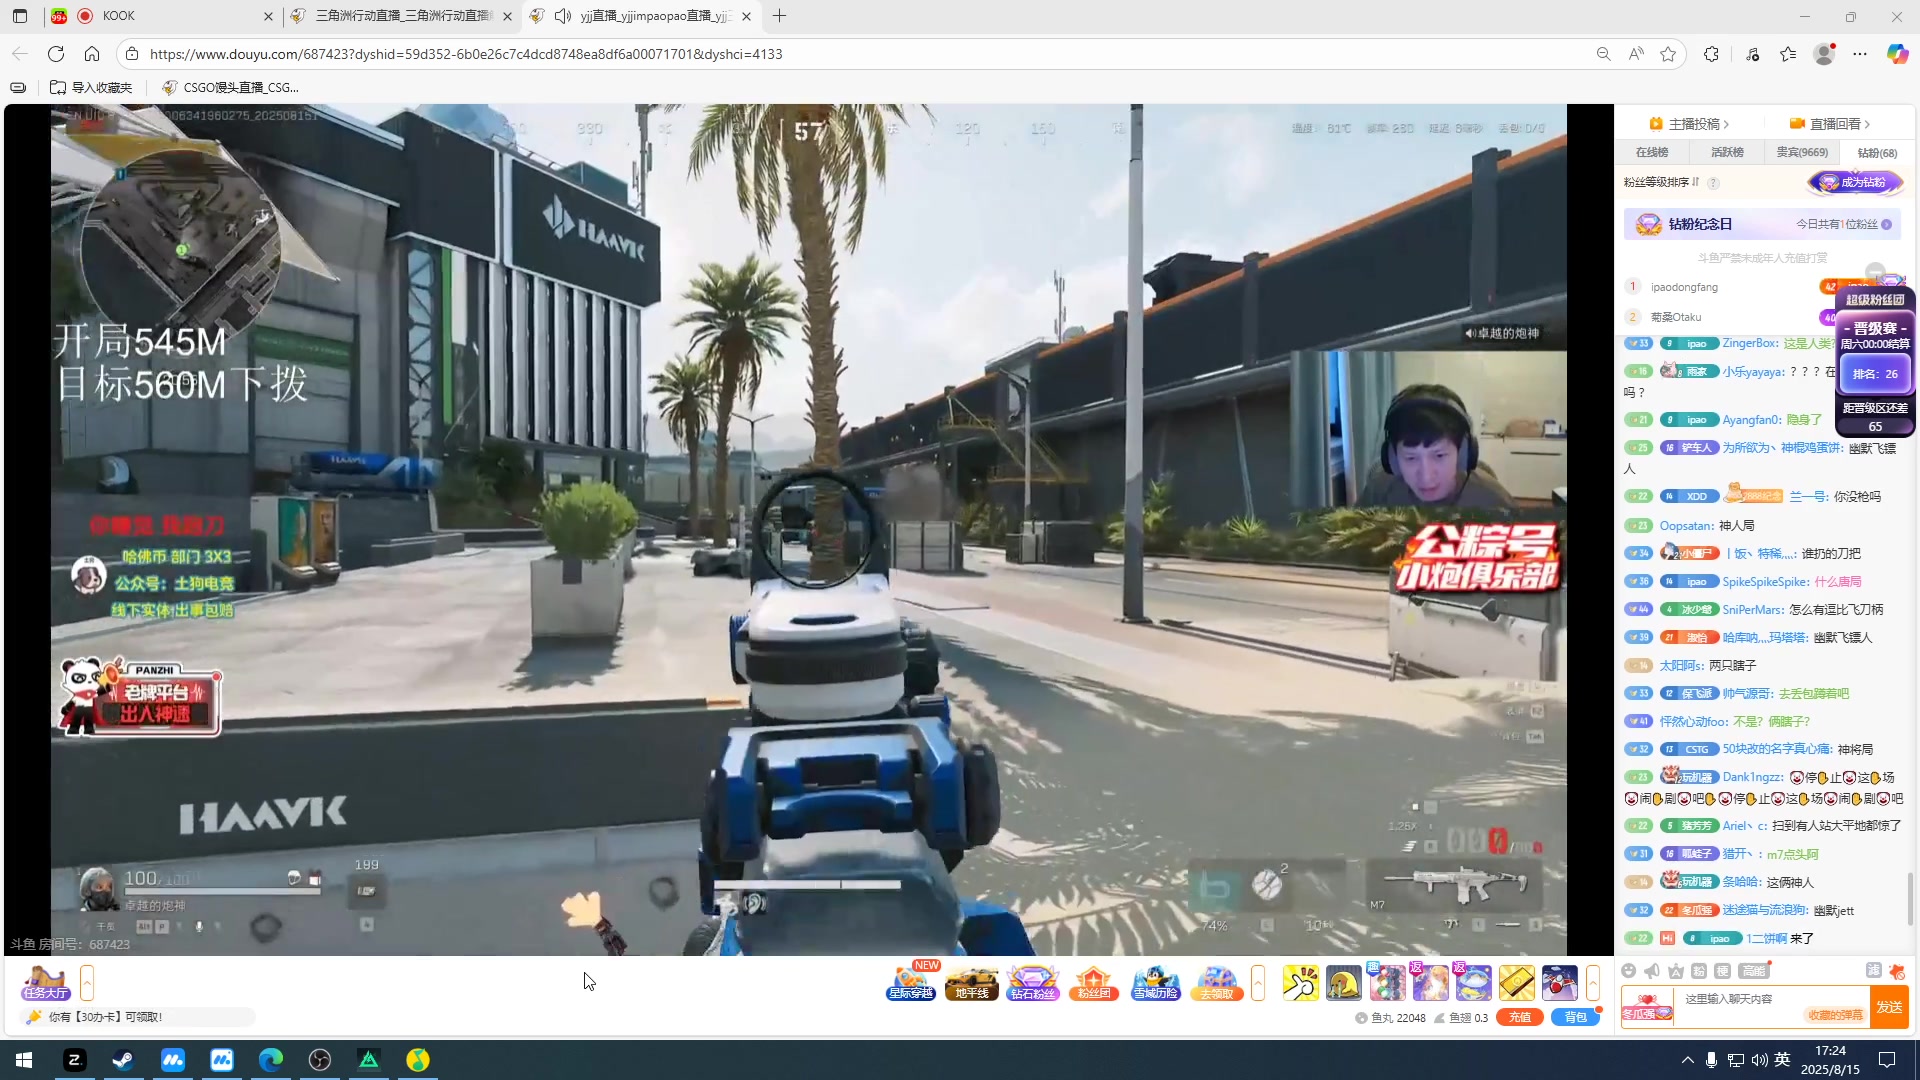Expand the arrow after 去领取 activity icons
The width and height of the screenshot is (1920, 1080).
click(1258, 983)
